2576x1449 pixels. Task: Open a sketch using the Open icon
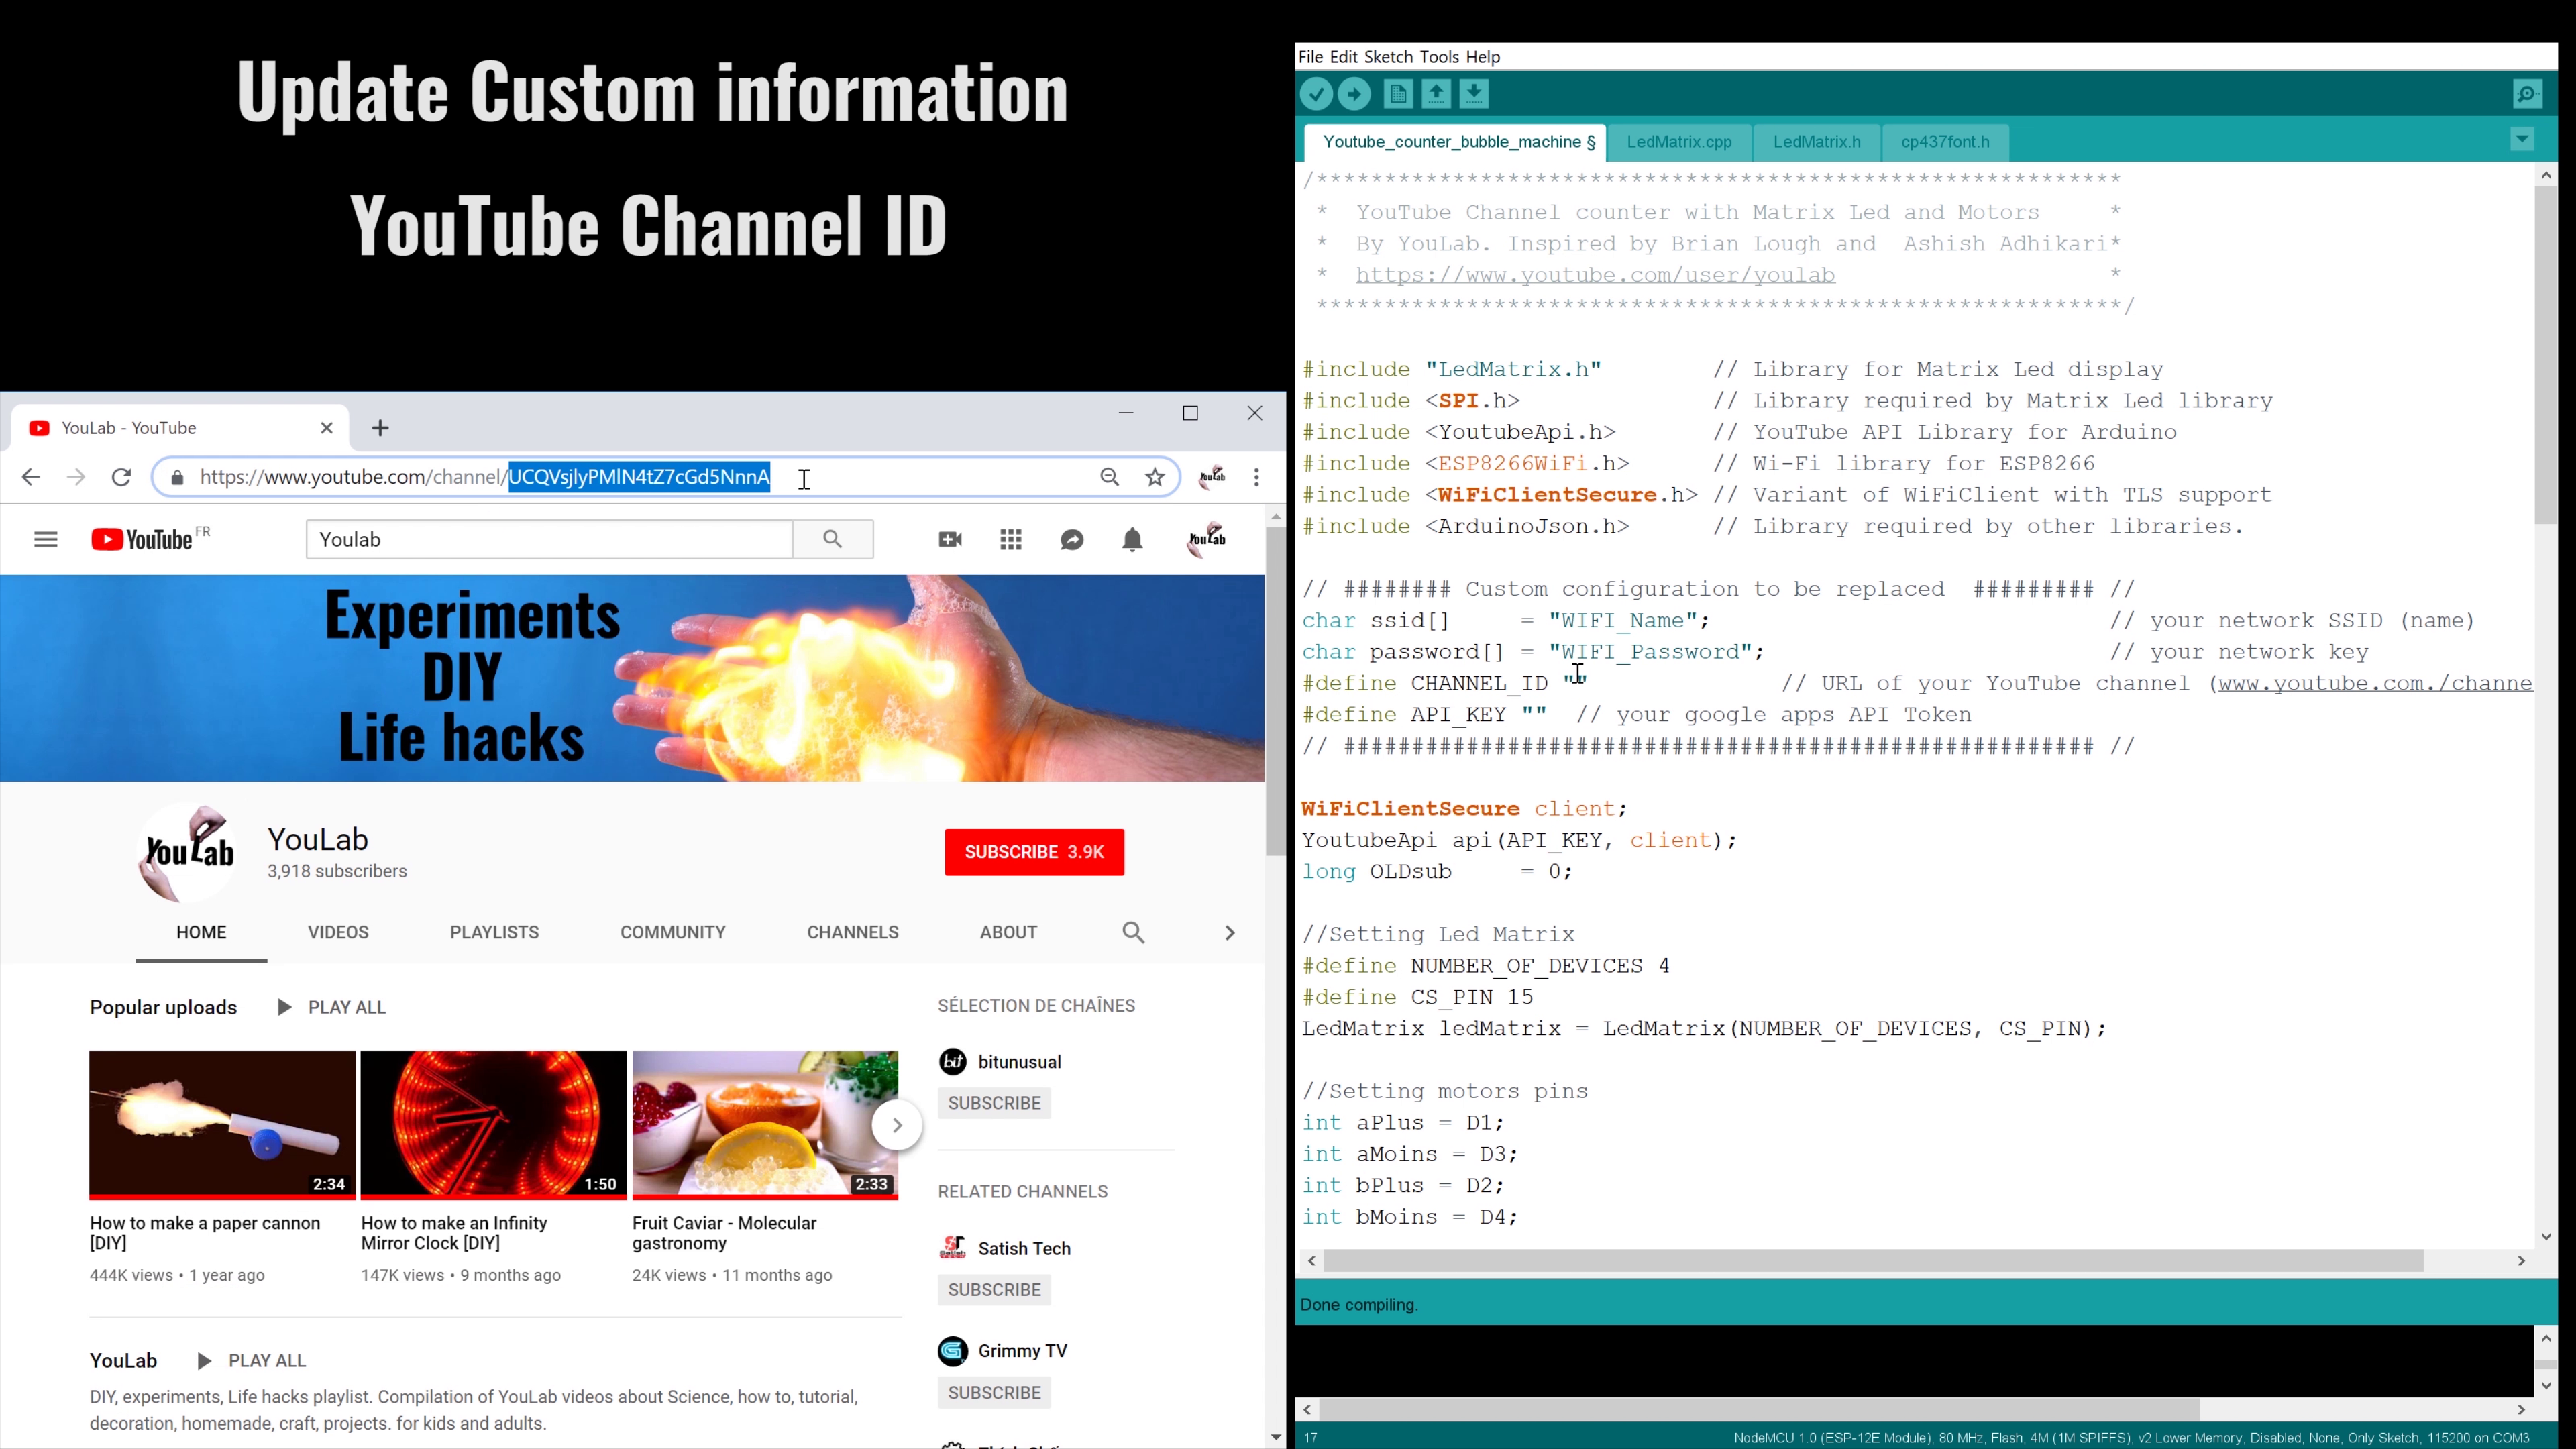(1436, 94)
